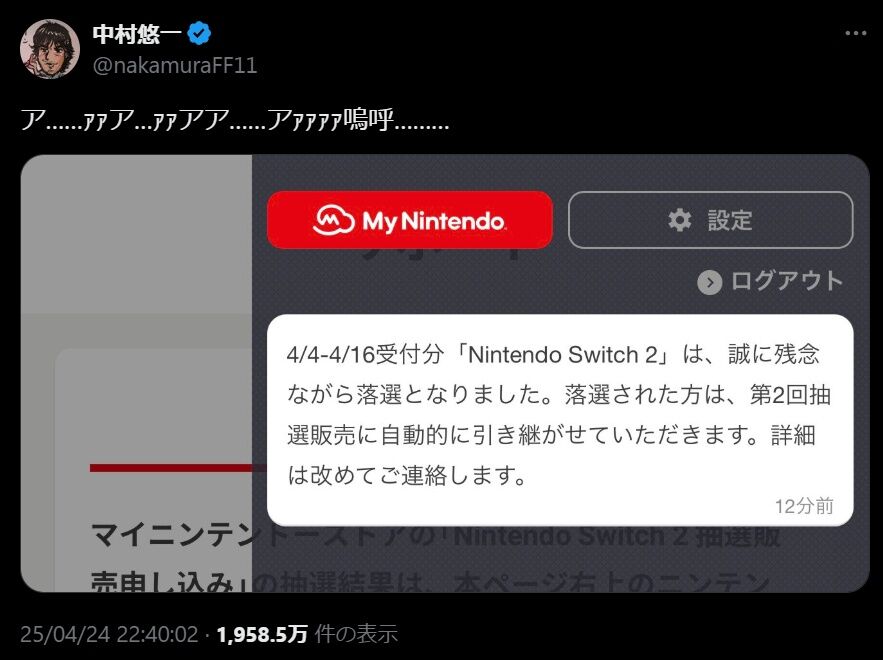Open the red My Nintendo button

click(410, 220)
